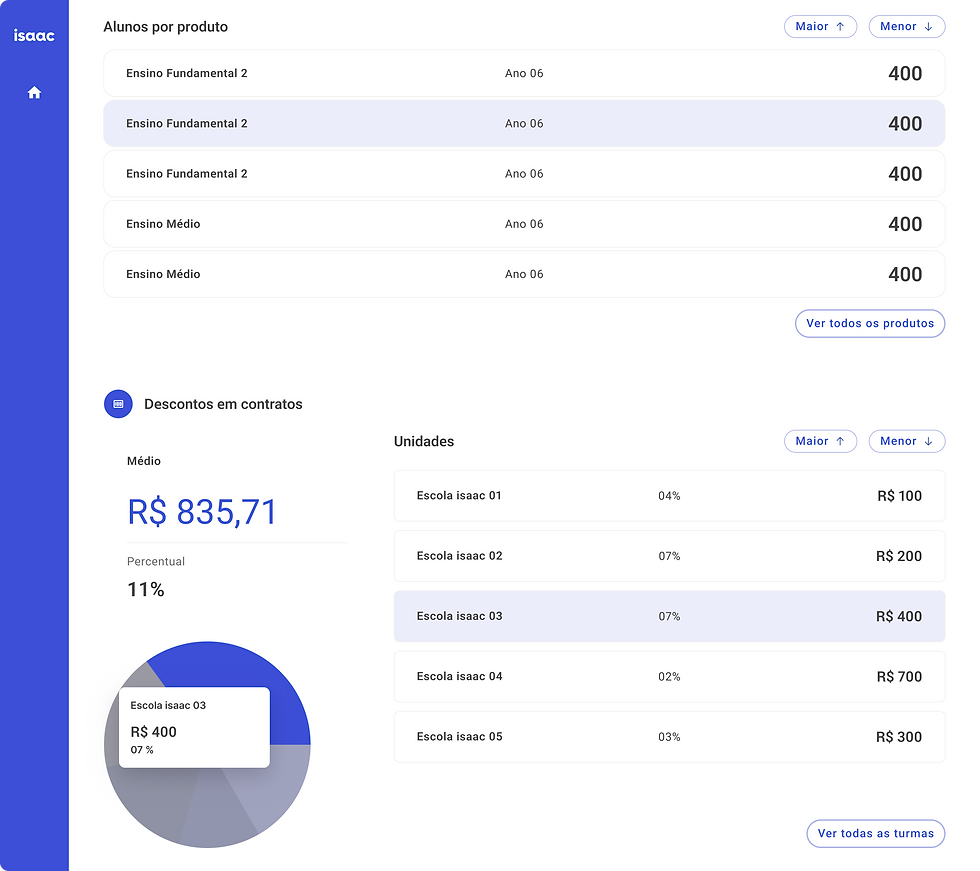Click the round Descontos em contratos icon
980x871 pixels.
coord(118,404)
